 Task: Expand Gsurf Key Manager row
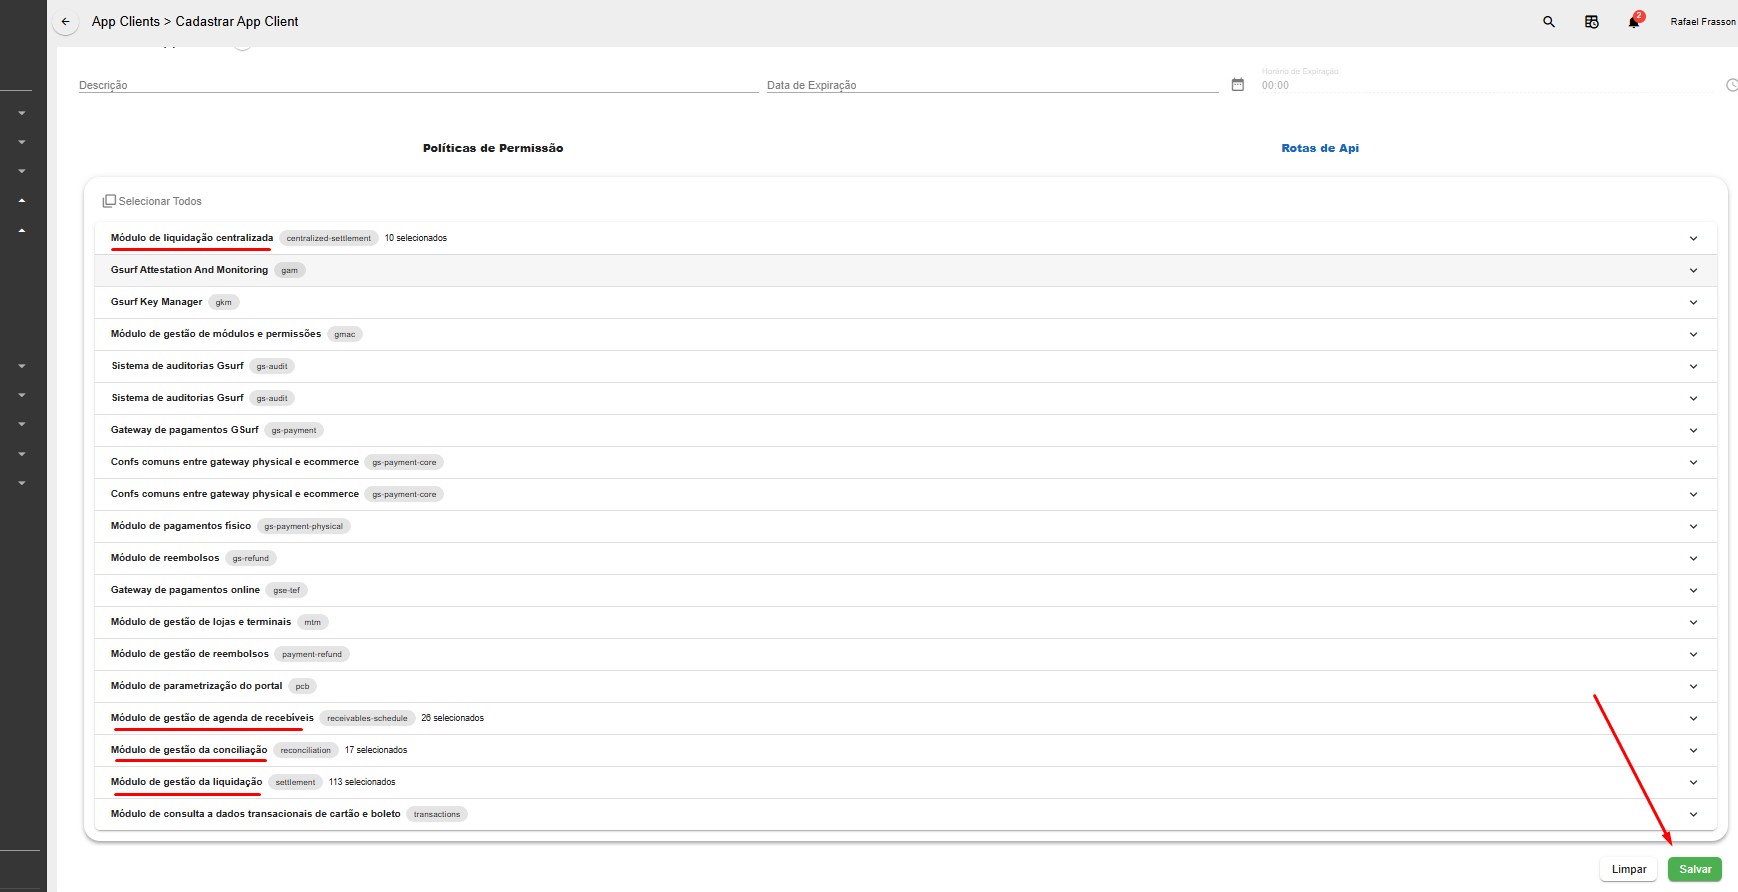click(x=1693, y=302)
